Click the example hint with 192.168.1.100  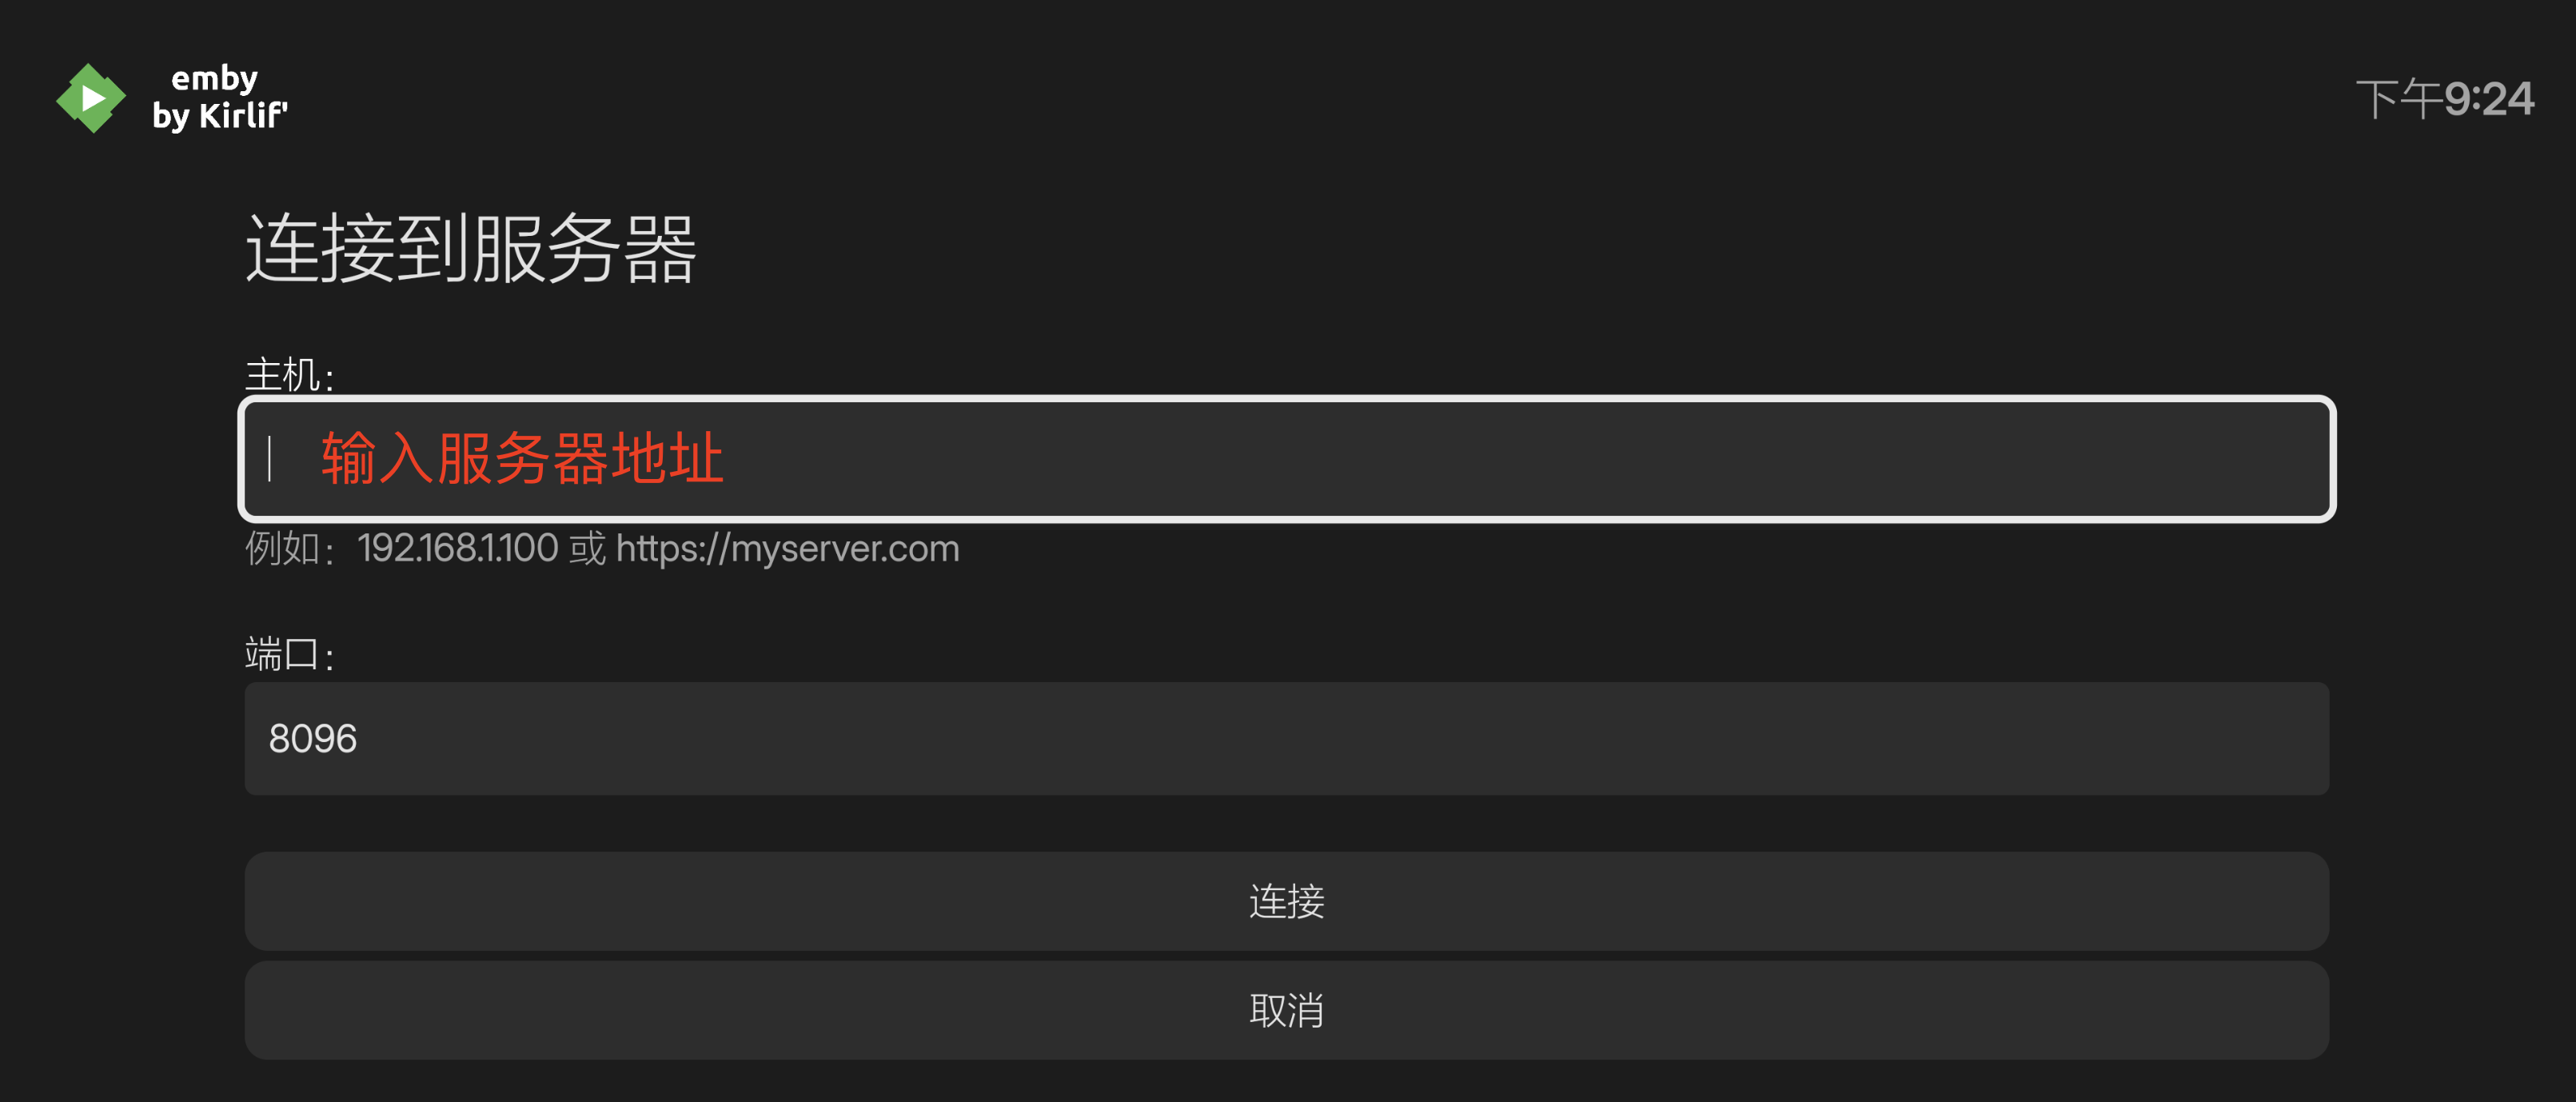pyautogui.click(x=602, y=548)
